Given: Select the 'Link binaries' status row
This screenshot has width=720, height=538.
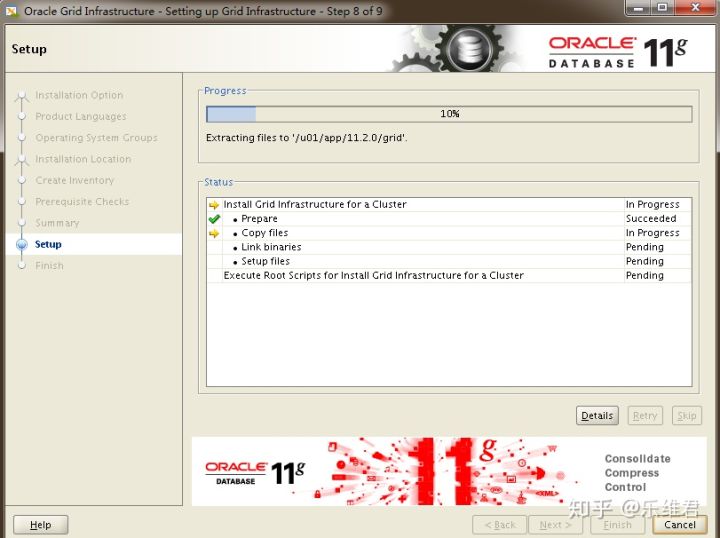Looking at the screenshot, I should (x=449, y=247).
